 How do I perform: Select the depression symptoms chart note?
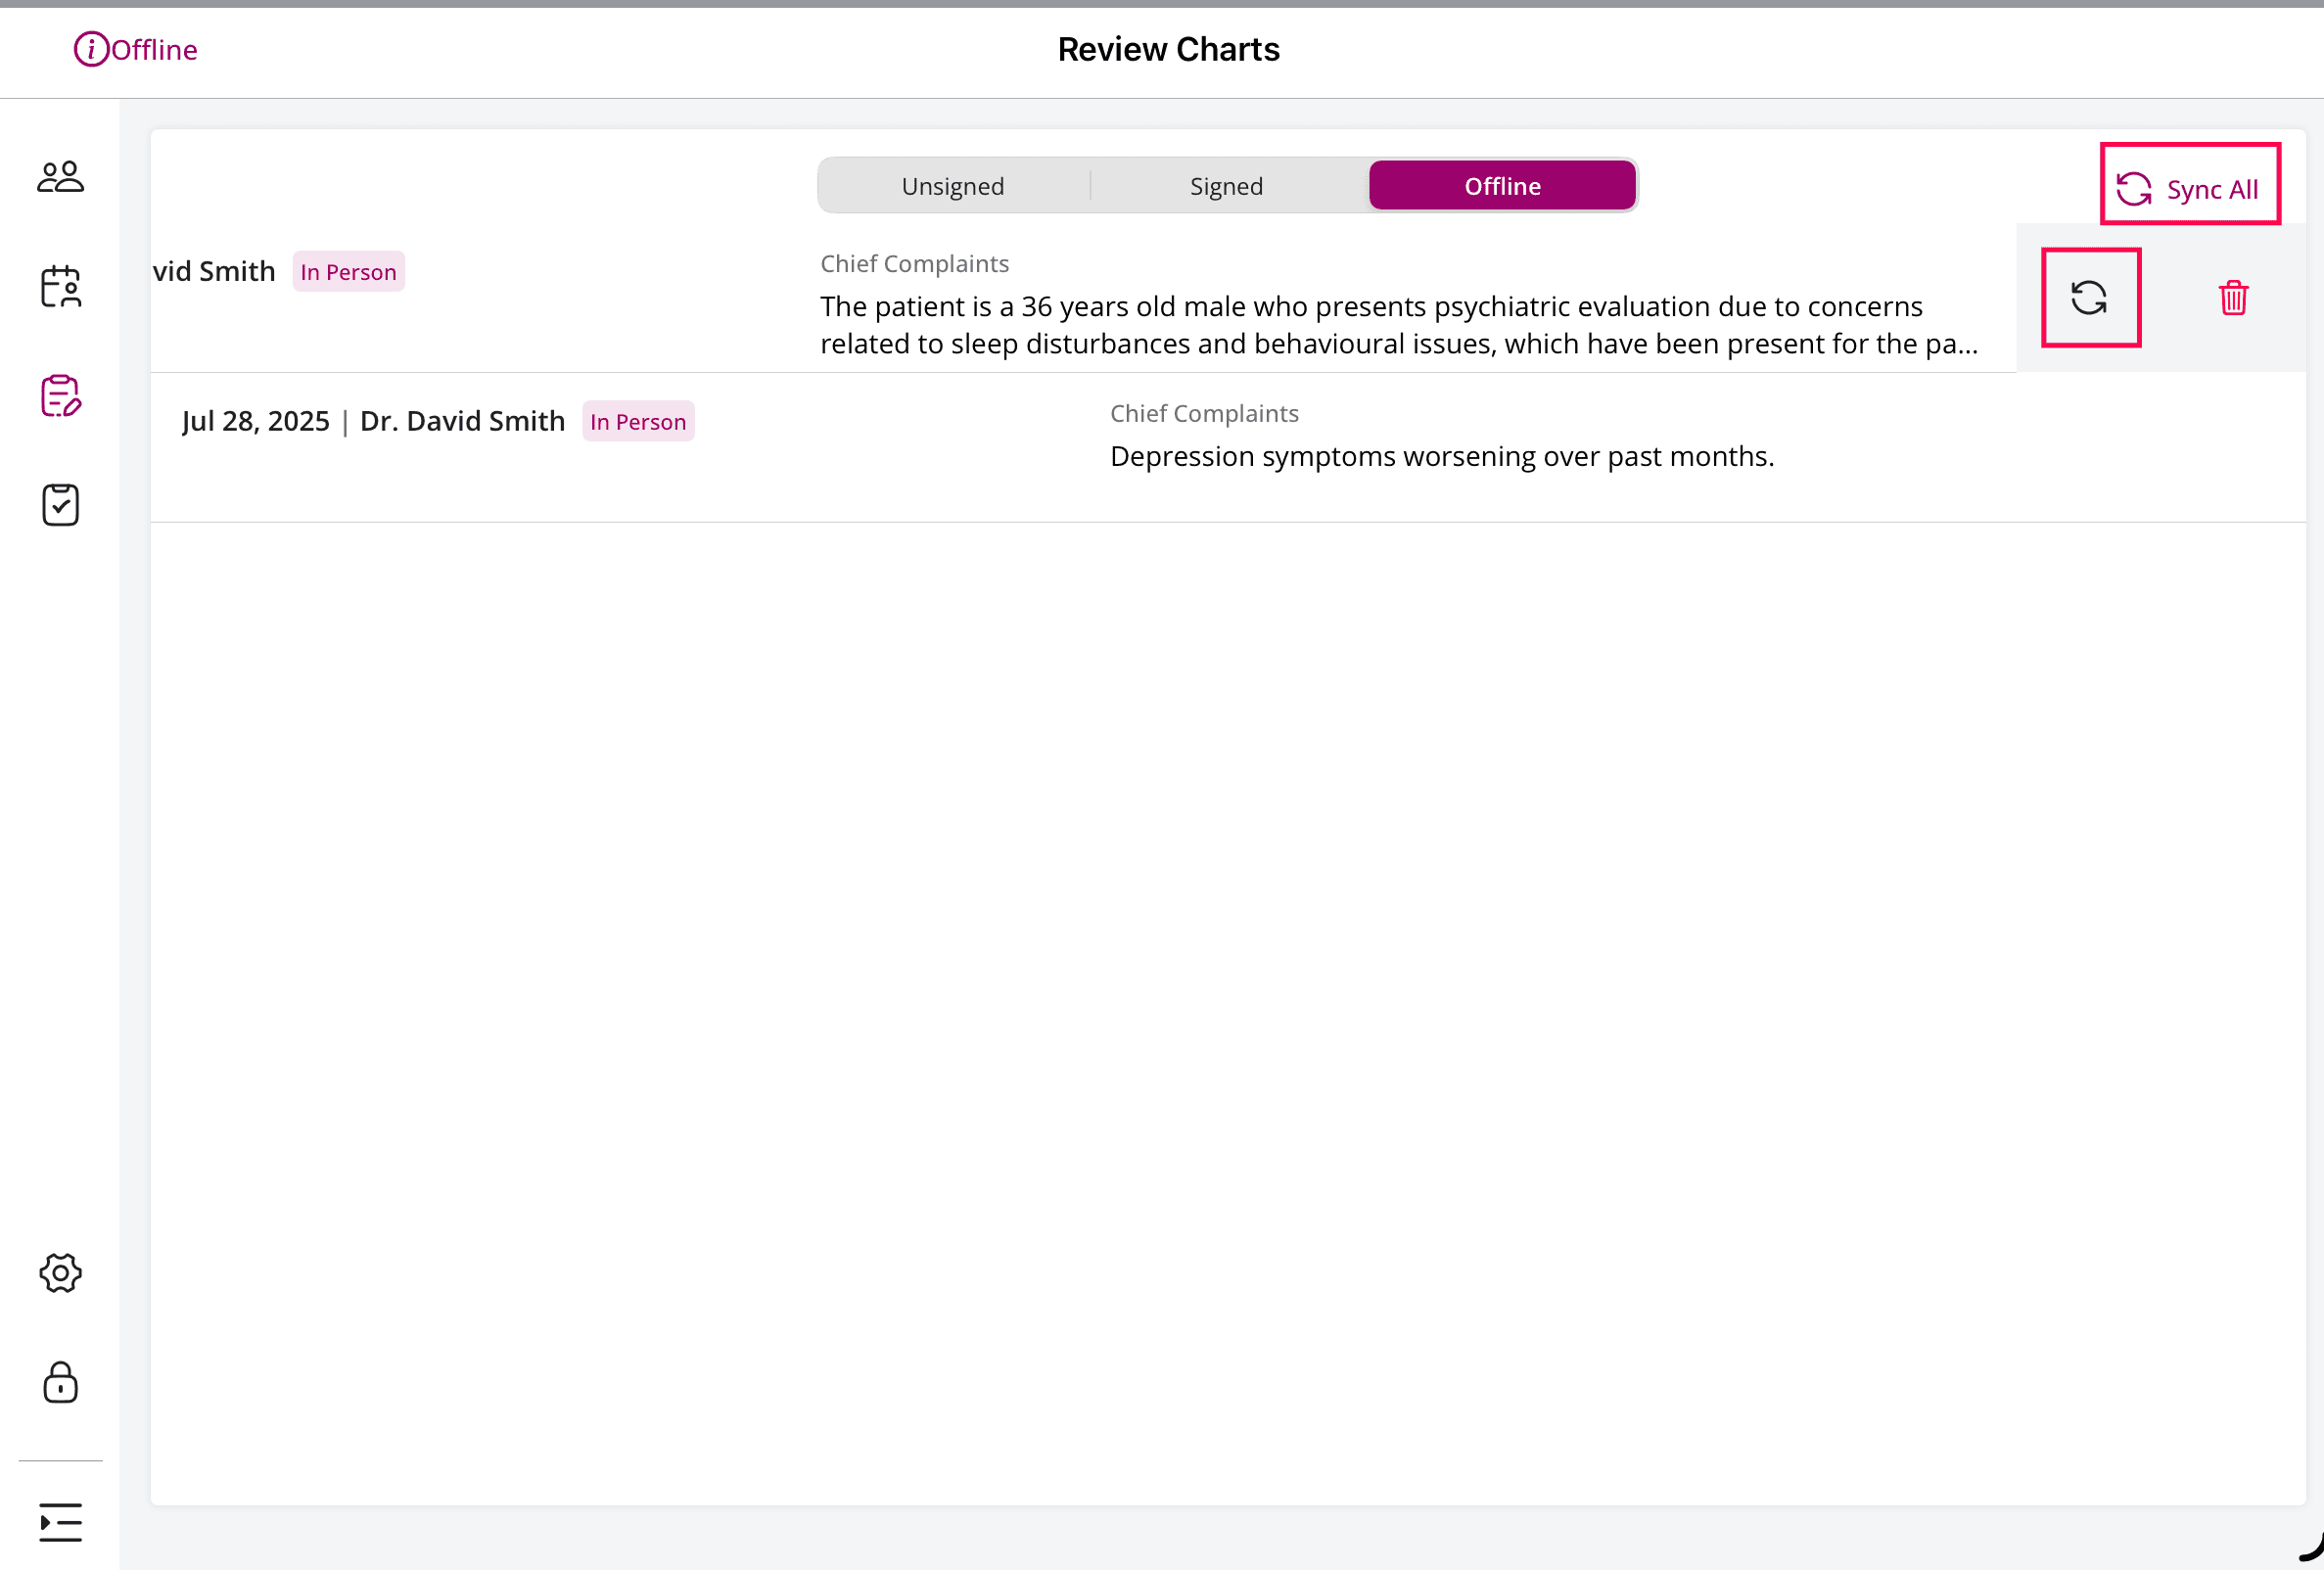[x=1441, y=456]
